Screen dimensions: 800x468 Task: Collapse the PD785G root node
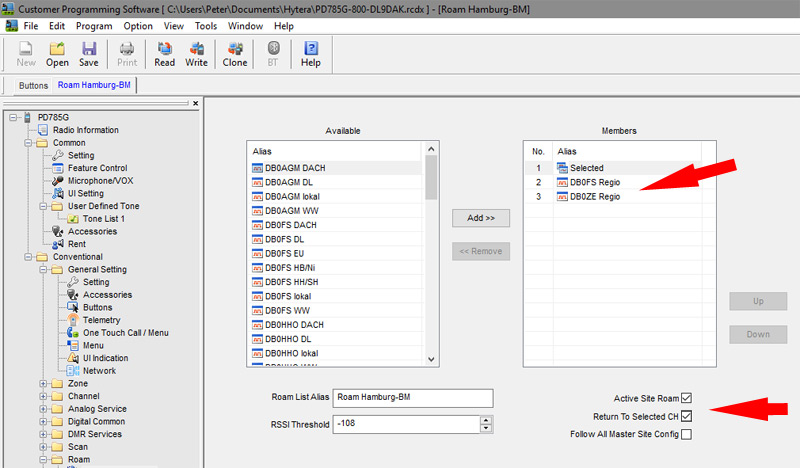pos(13,117)
